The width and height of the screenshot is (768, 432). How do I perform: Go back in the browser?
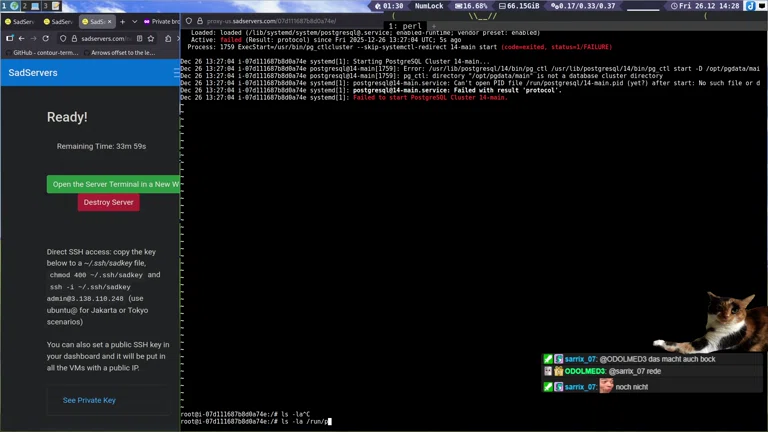click(x=22, y=38)
